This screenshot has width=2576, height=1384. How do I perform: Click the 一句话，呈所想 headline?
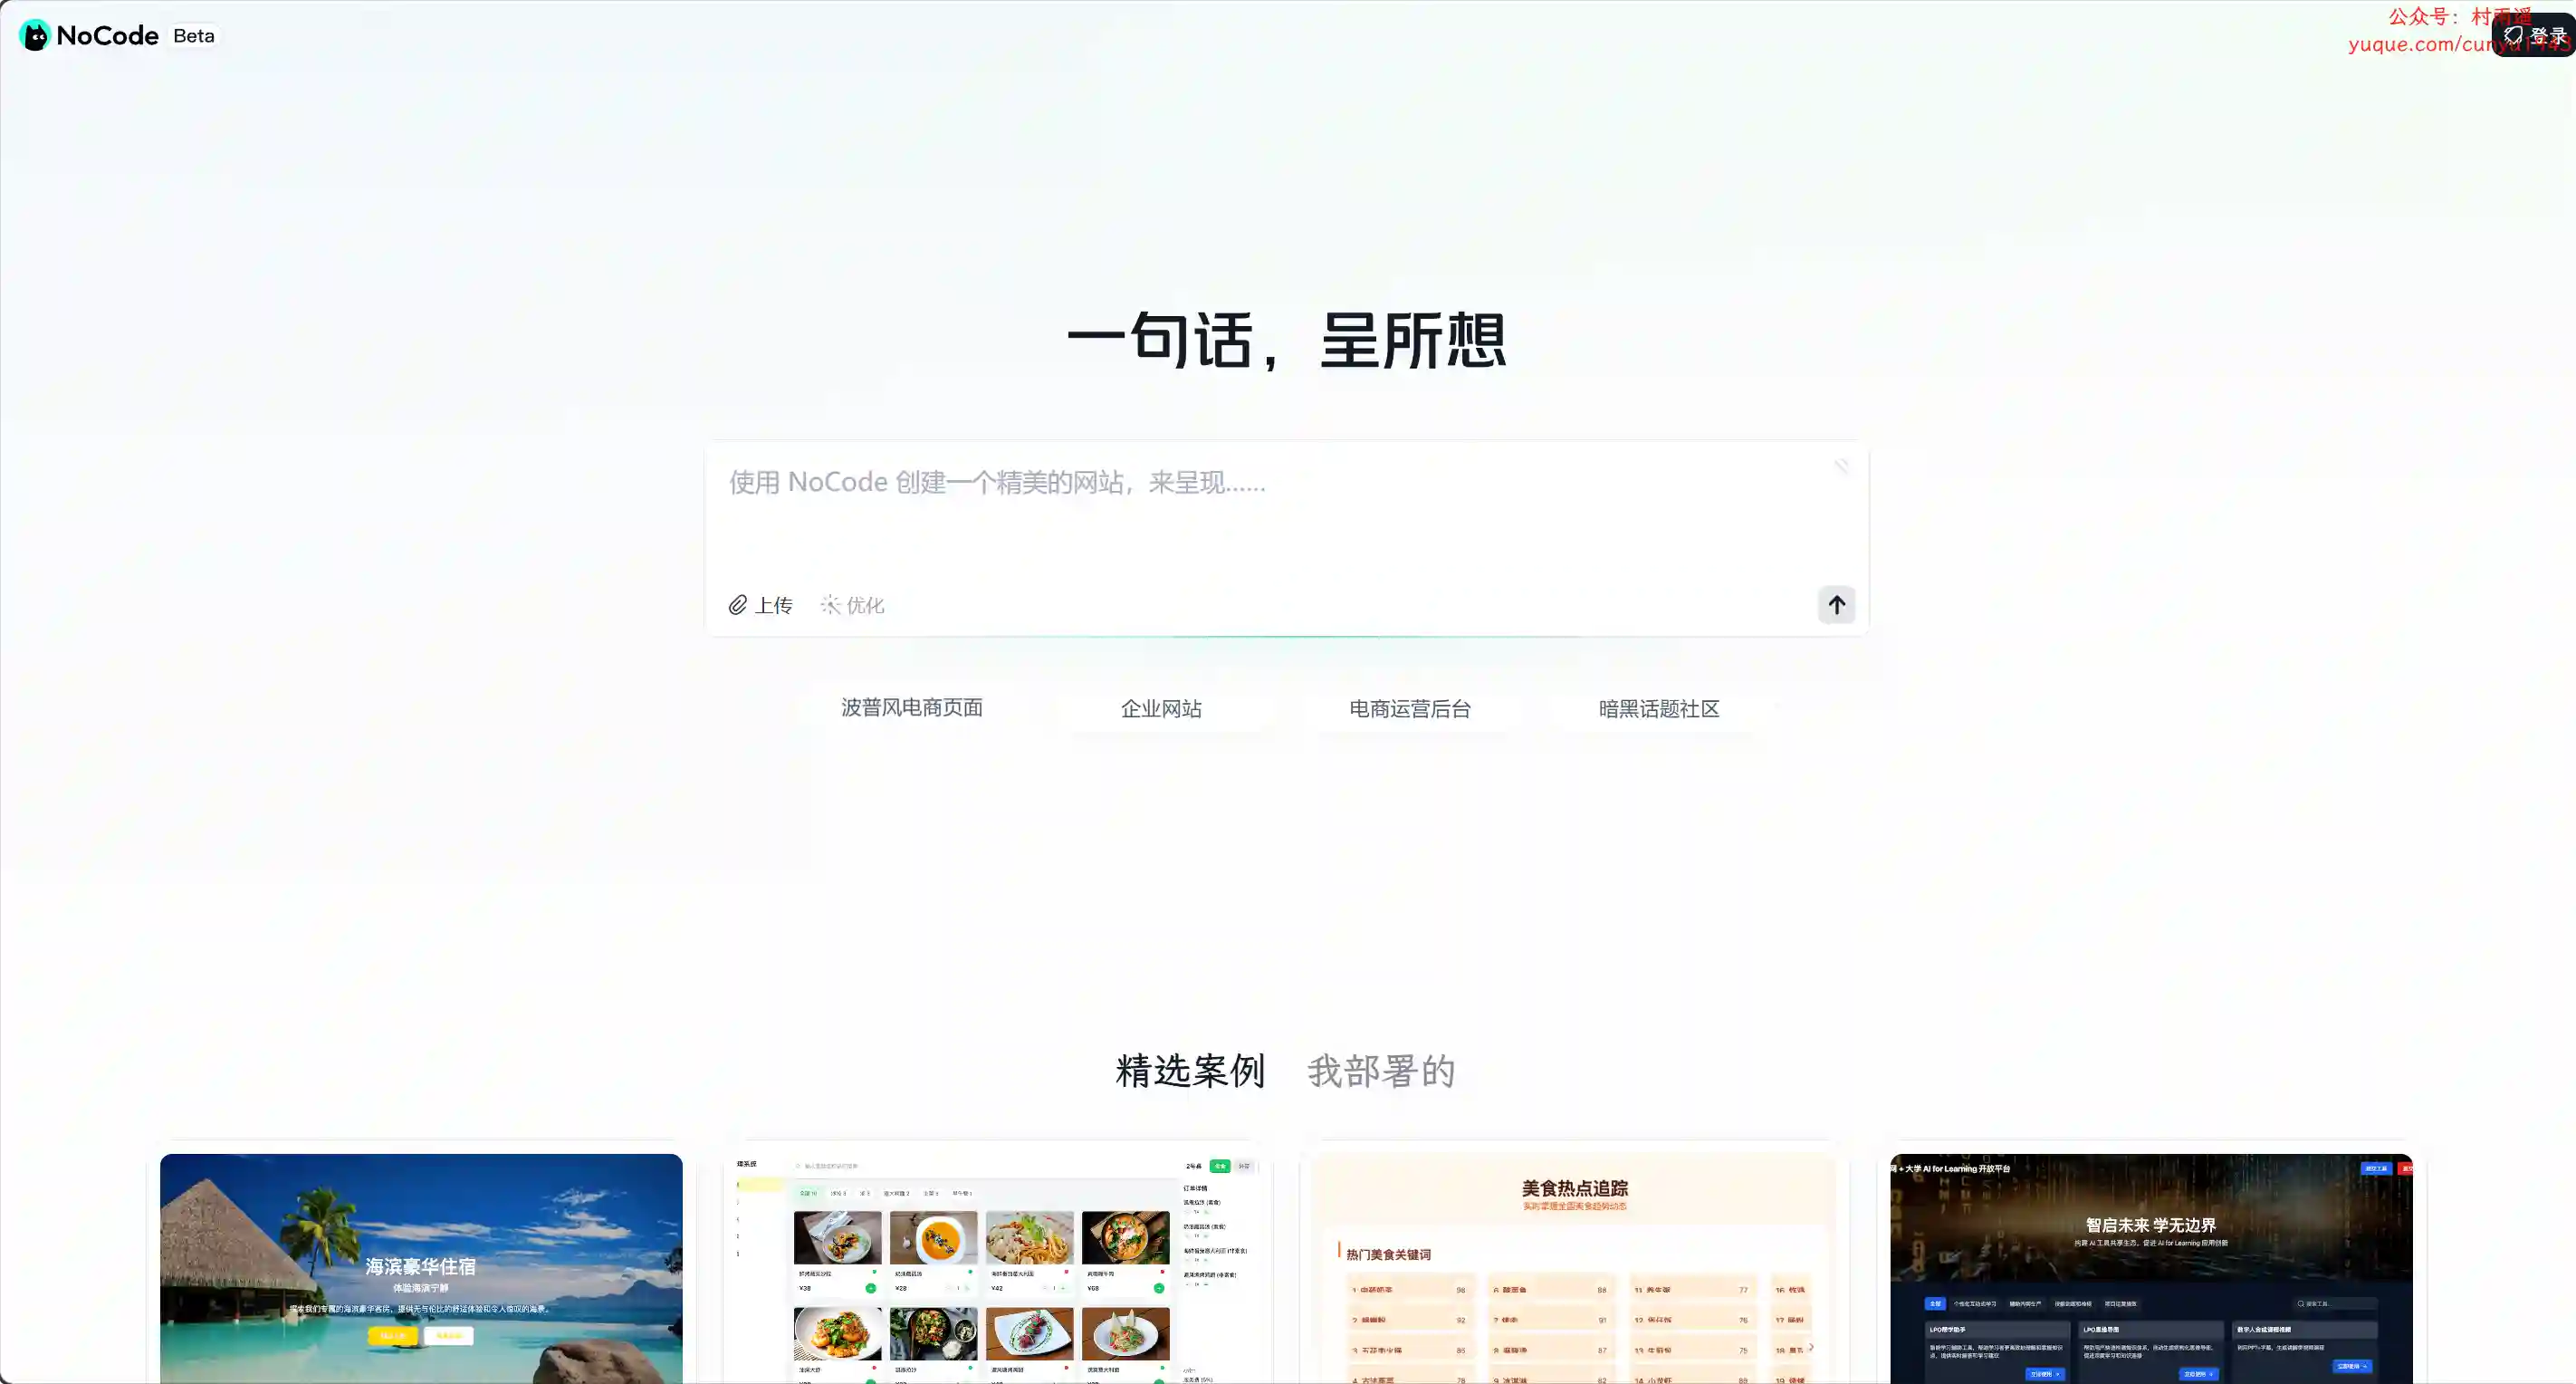(1287, 340)
